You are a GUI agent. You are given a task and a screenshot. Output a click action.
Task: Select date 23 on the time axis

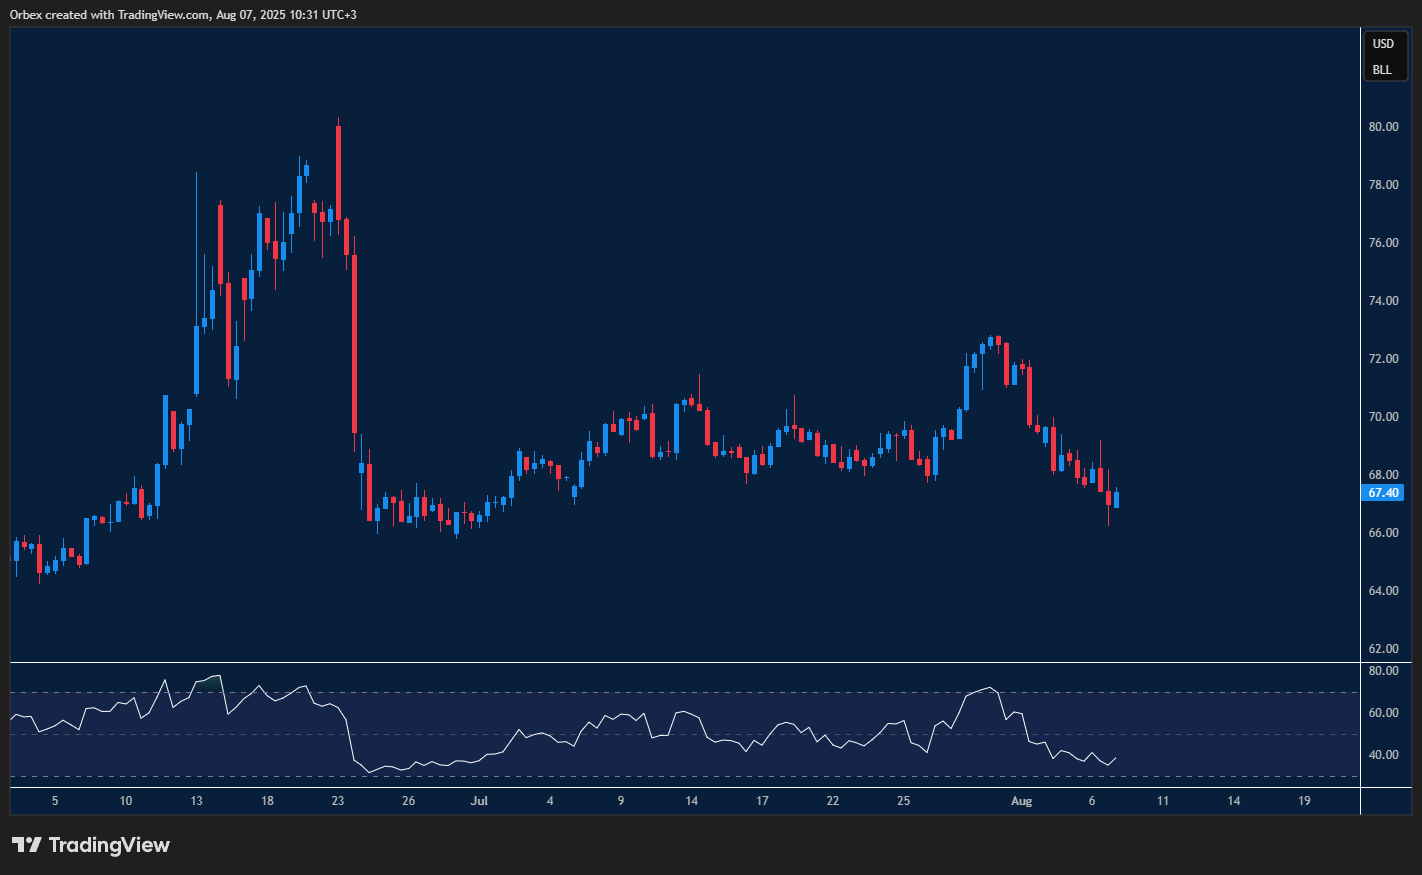(338, 801)
